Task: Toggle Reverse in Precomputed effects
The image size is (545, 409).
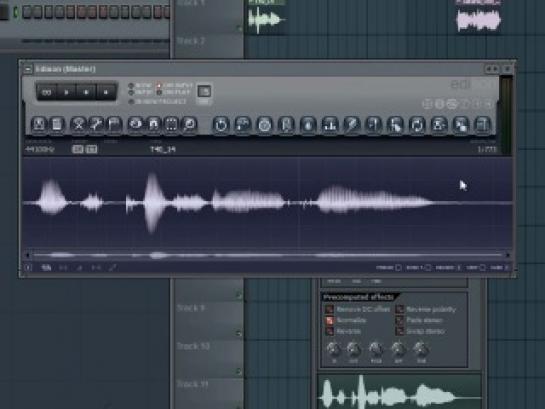Action: pos(343,331)
